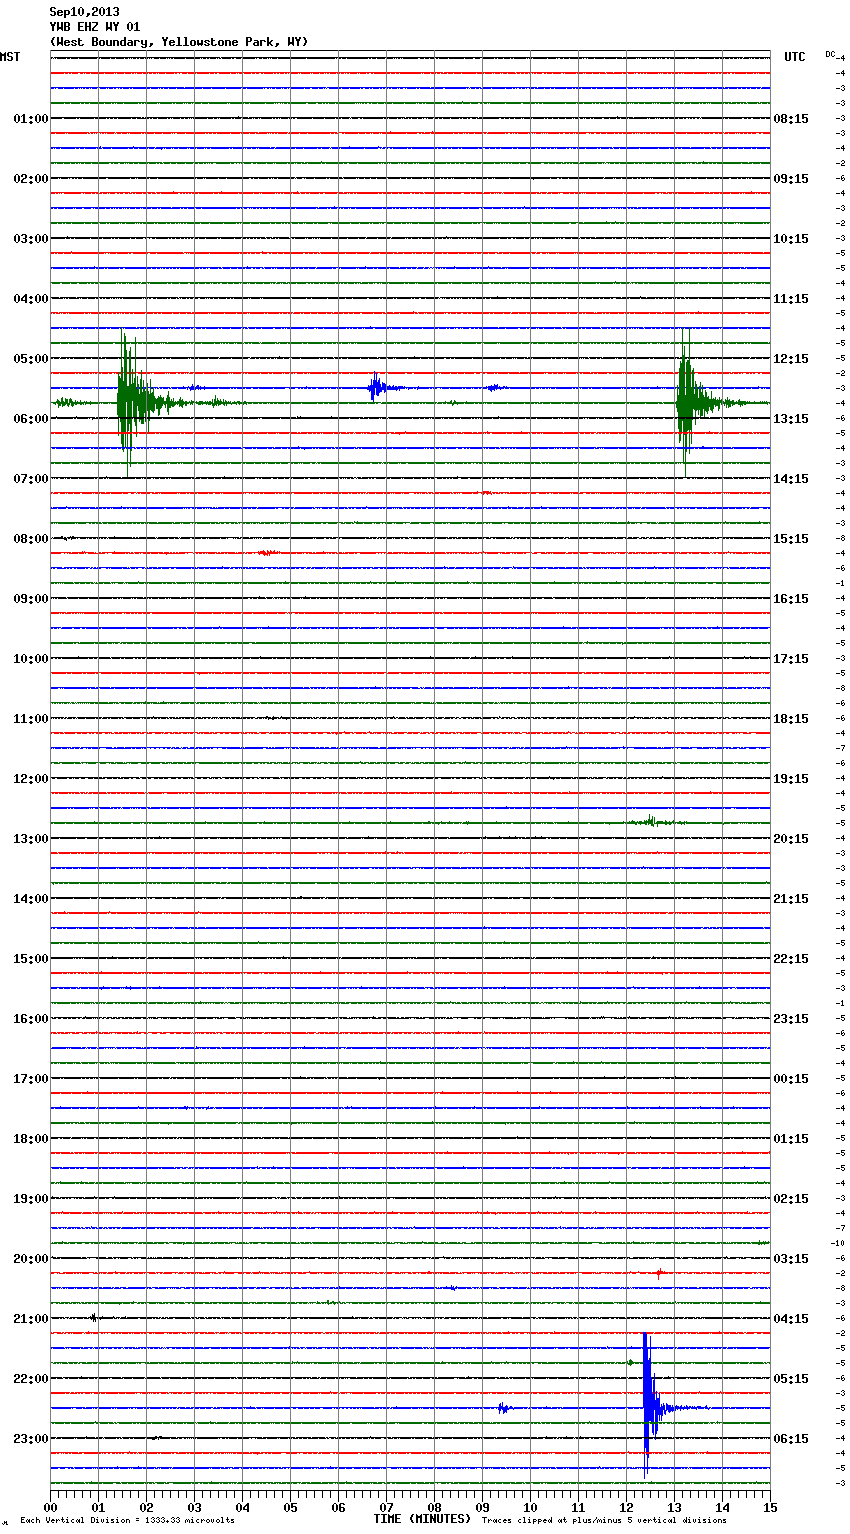Click the "TIME (MINUTES)" axis title
The height and width of the screenshot is (1534, 850).
click(x=422, y=1519)
